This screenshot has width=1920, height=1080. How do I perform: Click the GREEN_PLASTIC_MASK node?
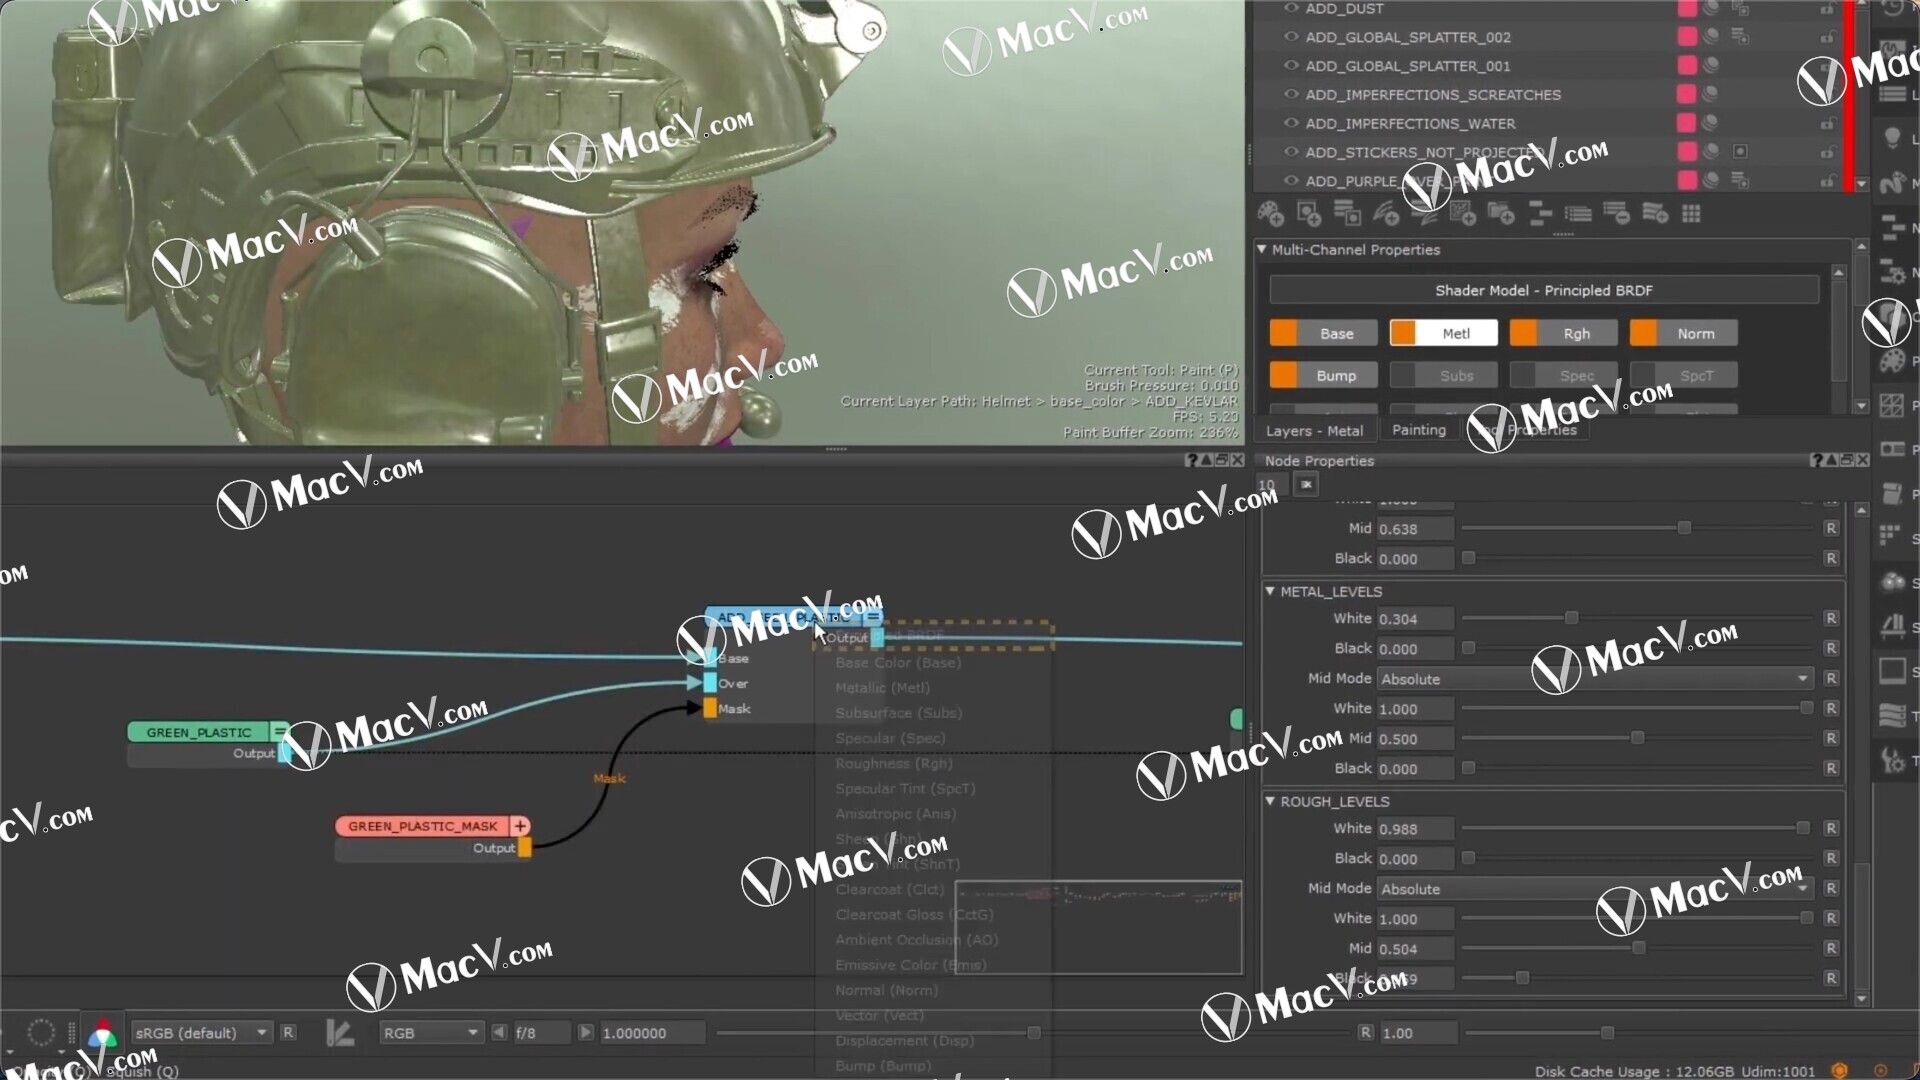coord(422,824)
